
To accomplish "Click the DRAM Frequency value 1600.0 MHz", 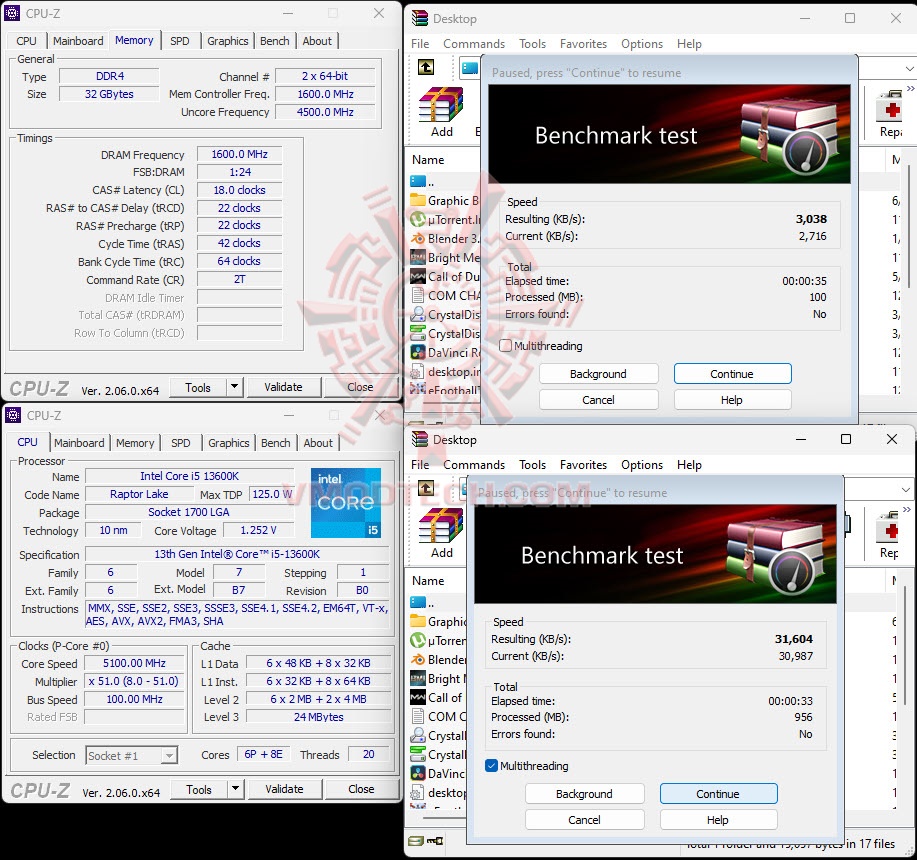I will point(240,154).
